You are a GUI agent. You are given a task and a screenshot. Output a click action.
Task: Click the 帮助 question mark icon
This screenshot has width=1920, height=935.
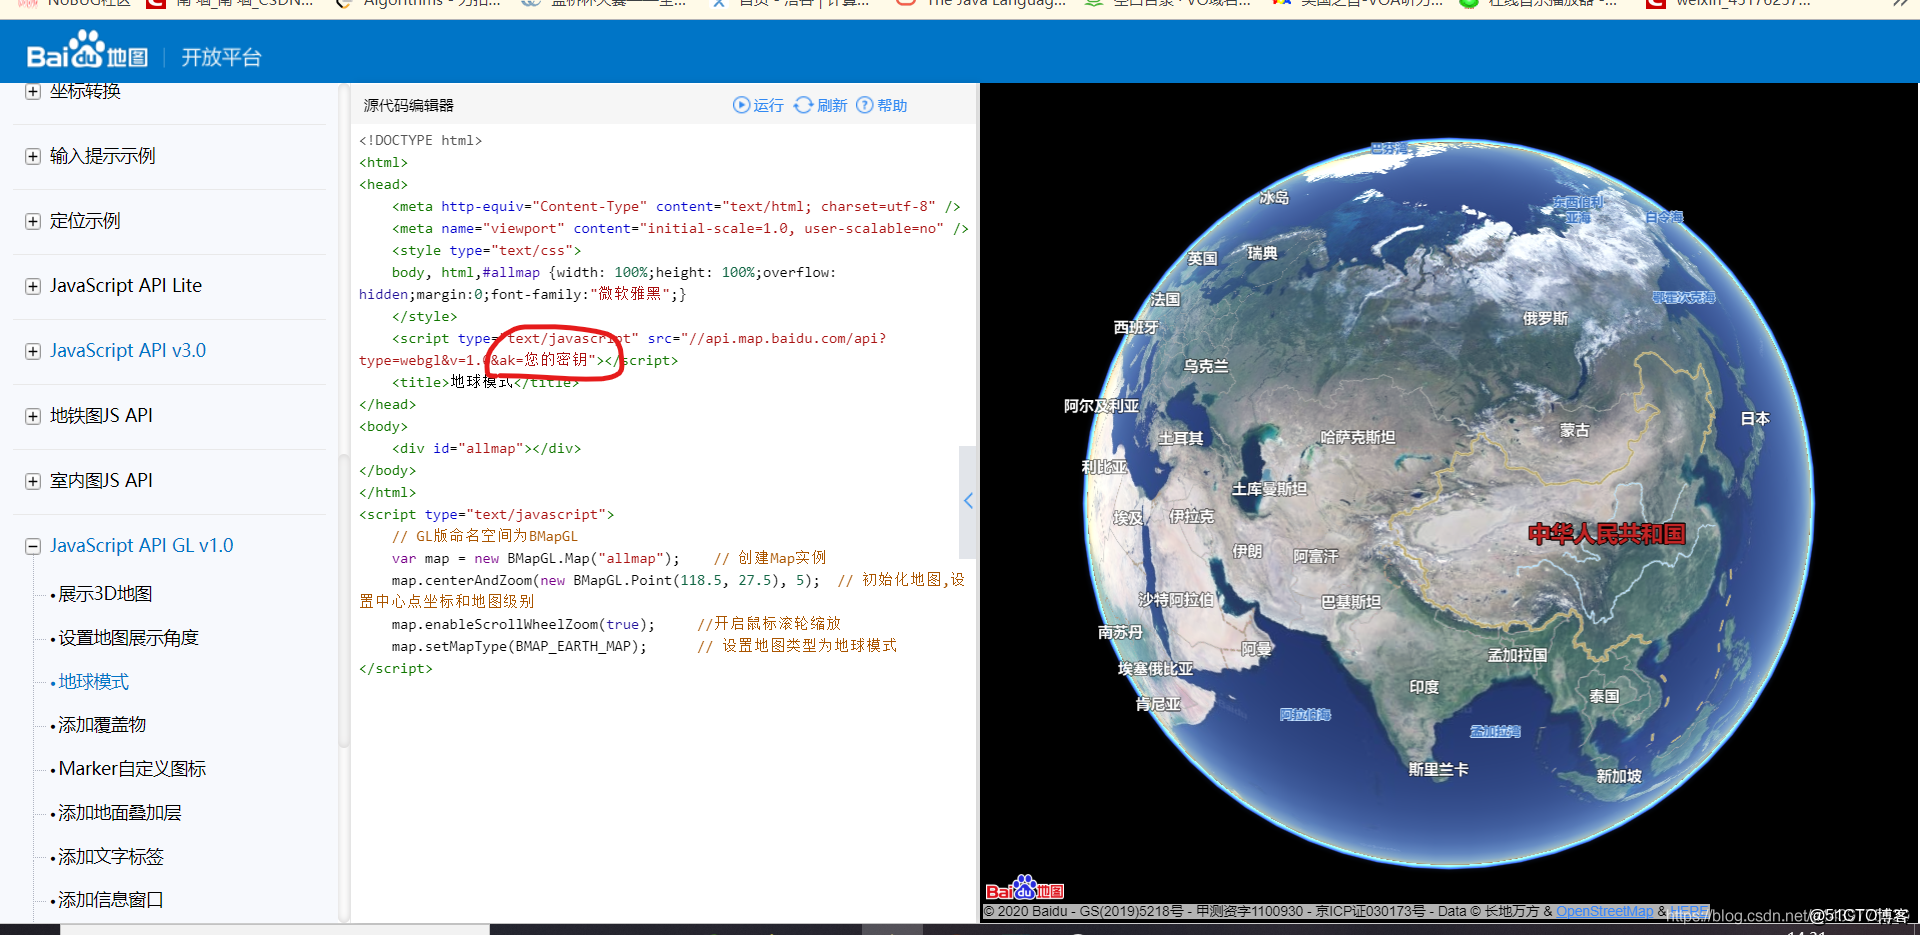(x=865, y=105)
